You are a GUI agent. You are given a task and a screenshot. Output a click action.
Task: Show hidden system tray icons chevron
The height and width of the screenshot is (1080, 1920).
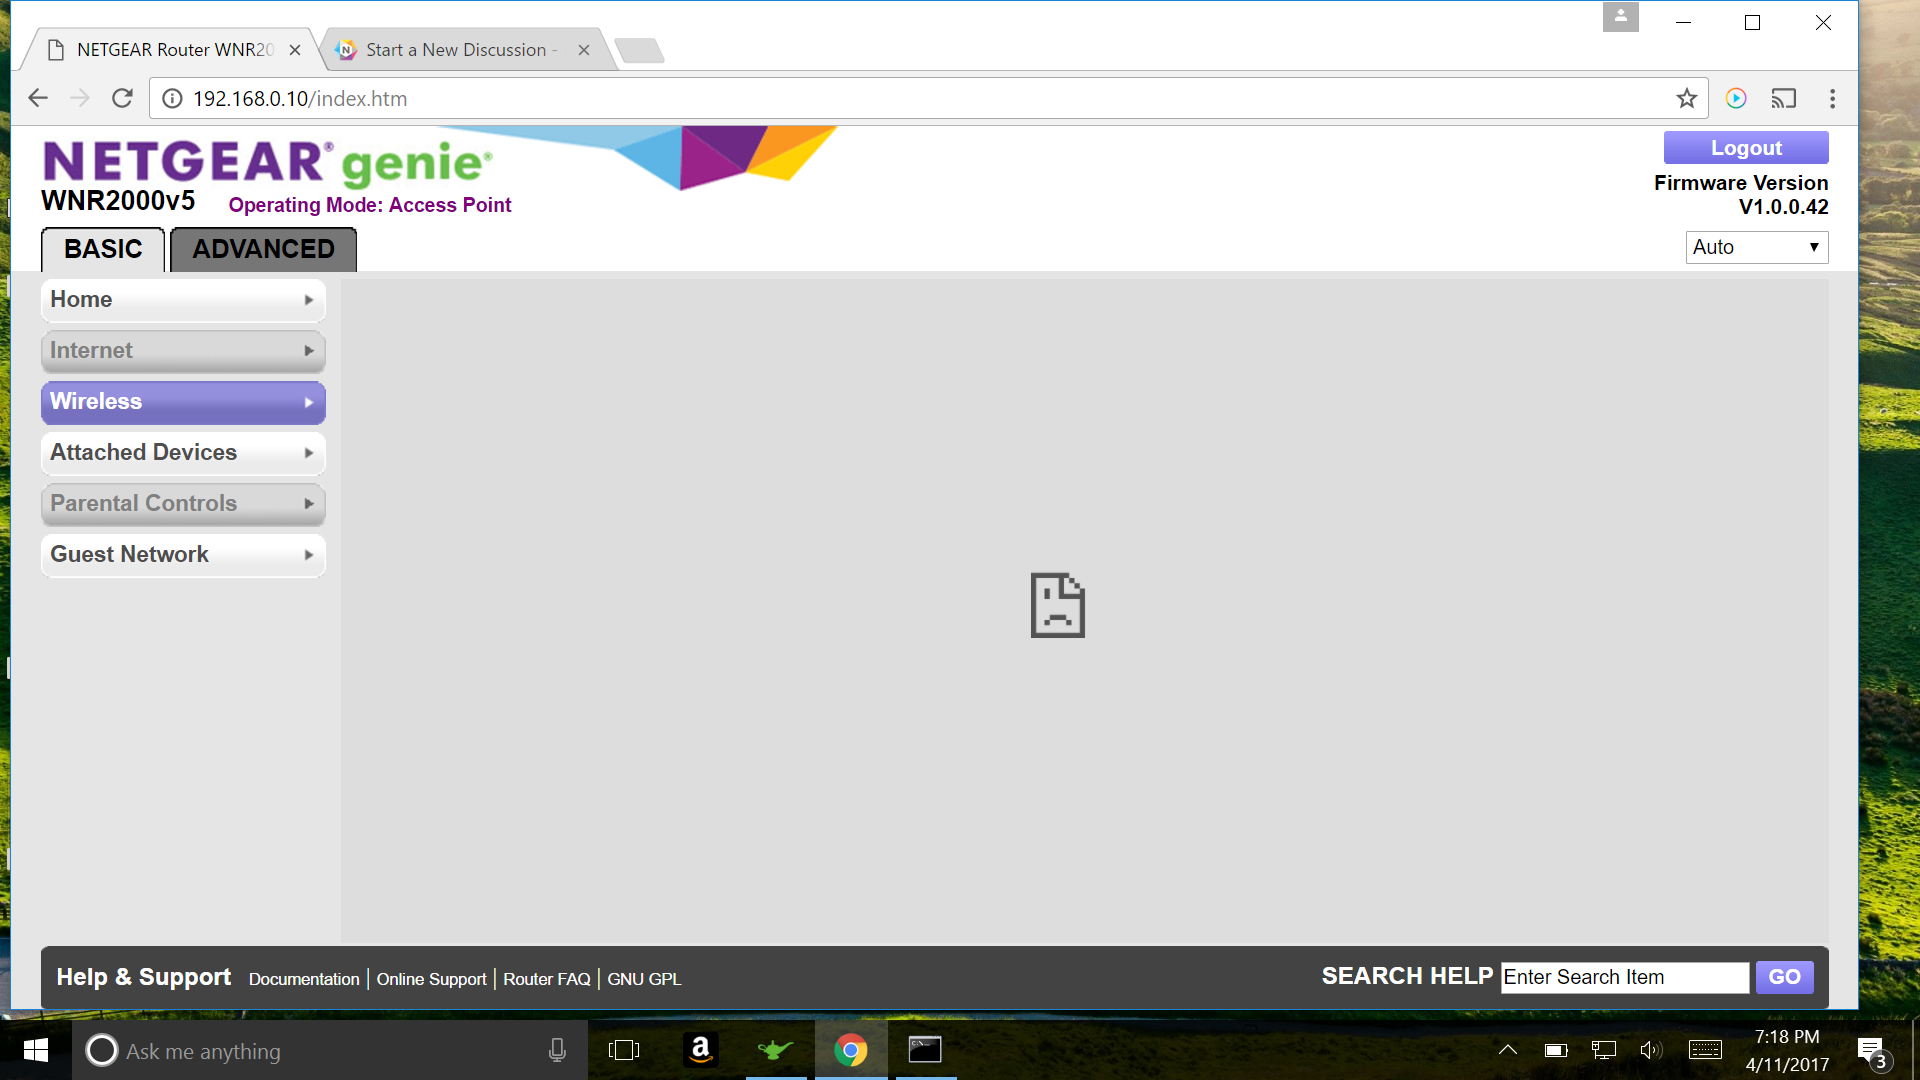1507,1050
